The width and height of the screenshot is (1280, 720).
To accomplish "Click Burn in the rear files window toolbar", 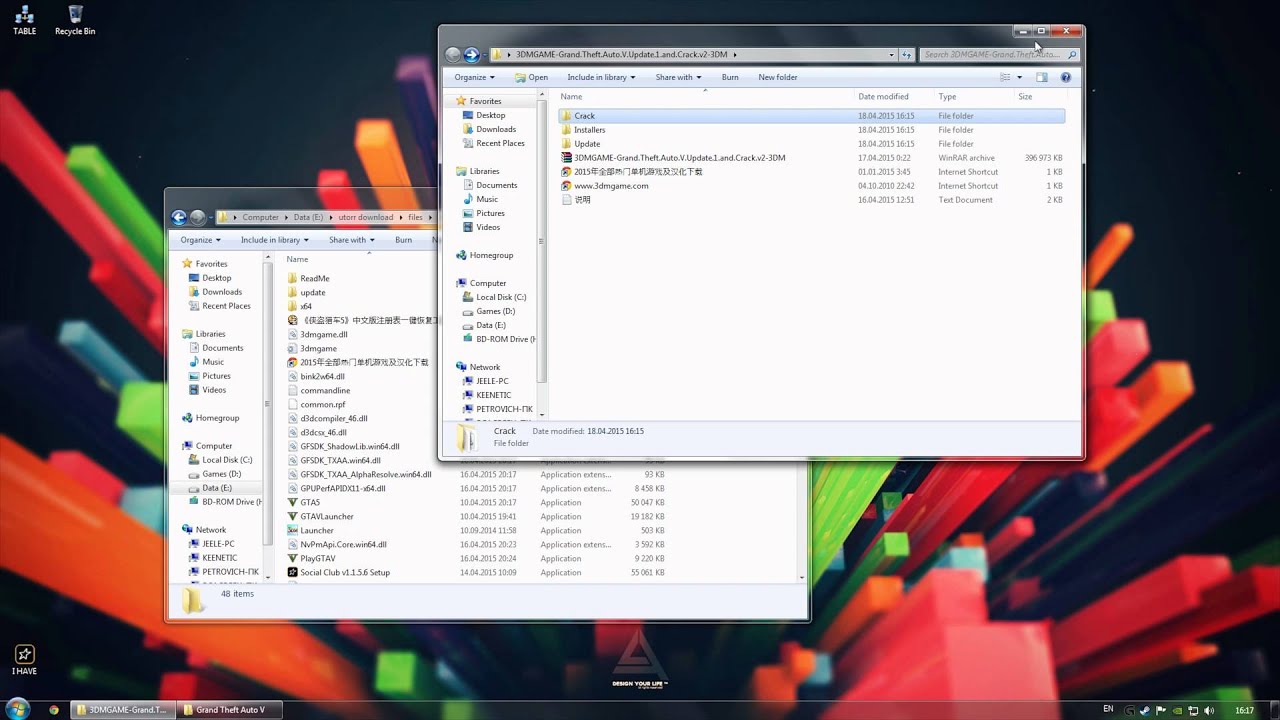I will pyautogui.click(x=403, y=240).
